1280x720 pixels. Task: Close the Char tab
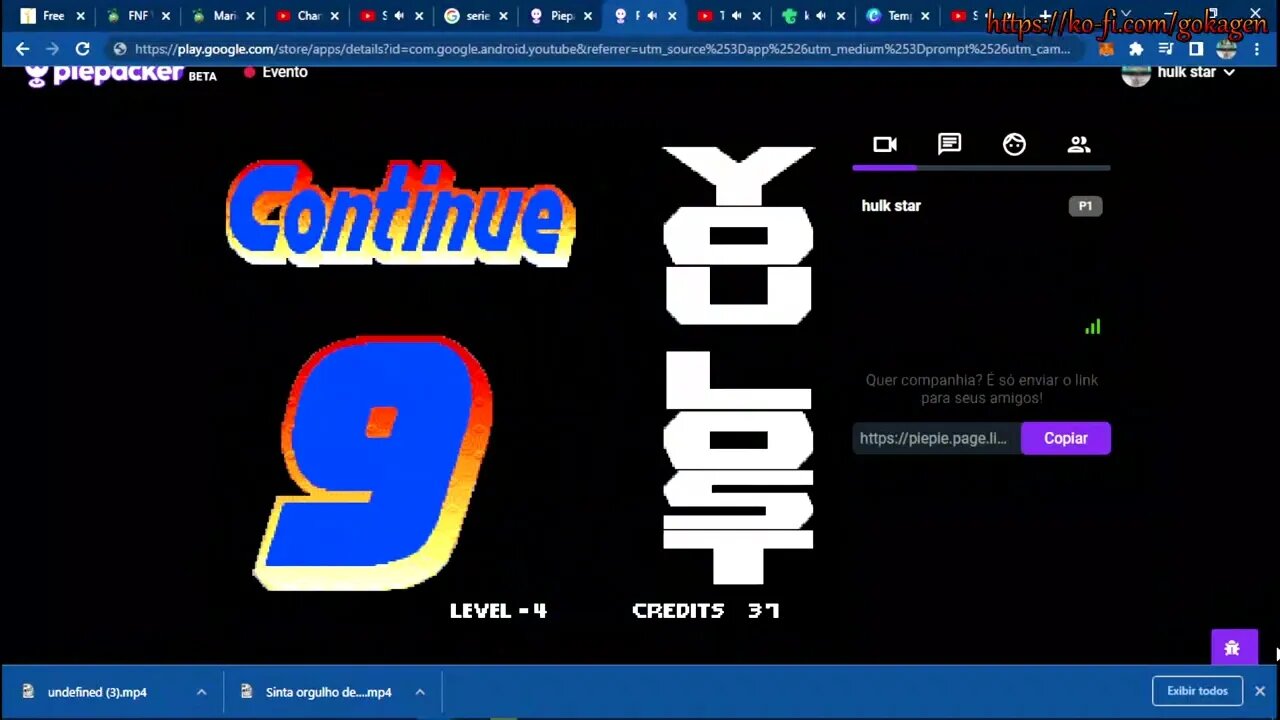[335, 16]
